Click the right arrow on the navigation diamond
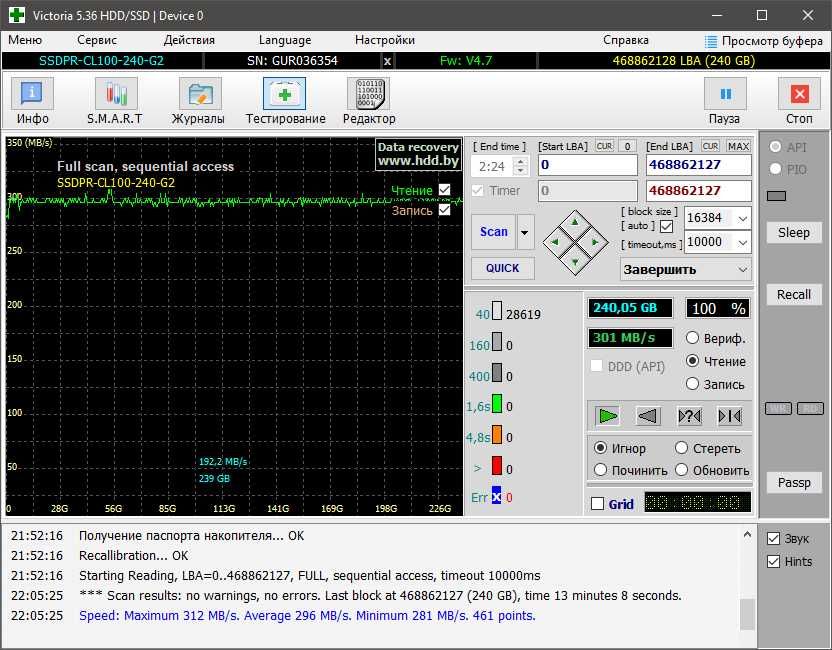 pos(595,242)
